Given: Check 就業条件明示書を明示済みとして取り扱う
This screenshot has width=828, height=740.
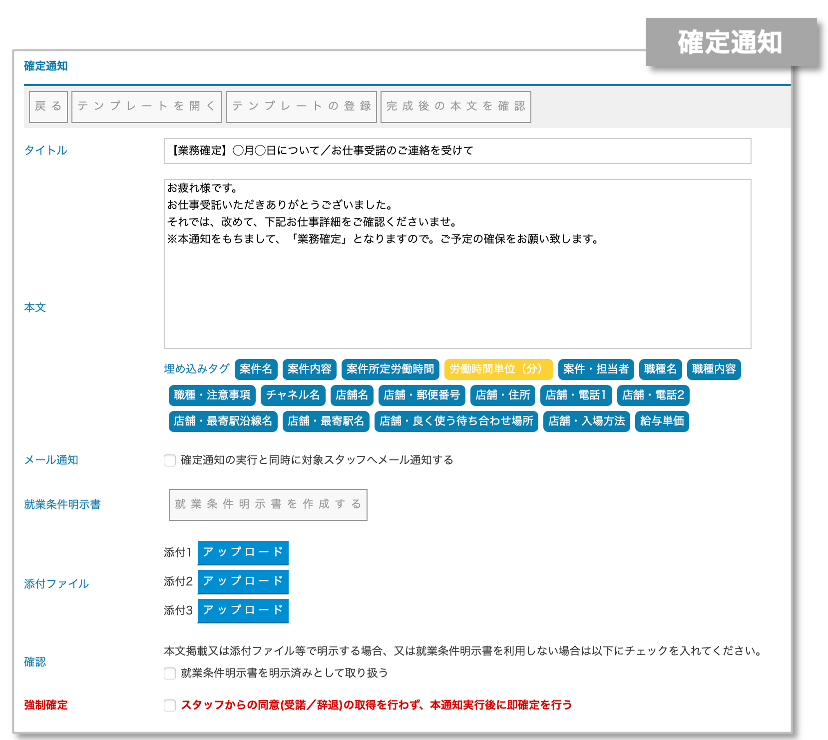Looking at the screenshot, I should [169, 674].
